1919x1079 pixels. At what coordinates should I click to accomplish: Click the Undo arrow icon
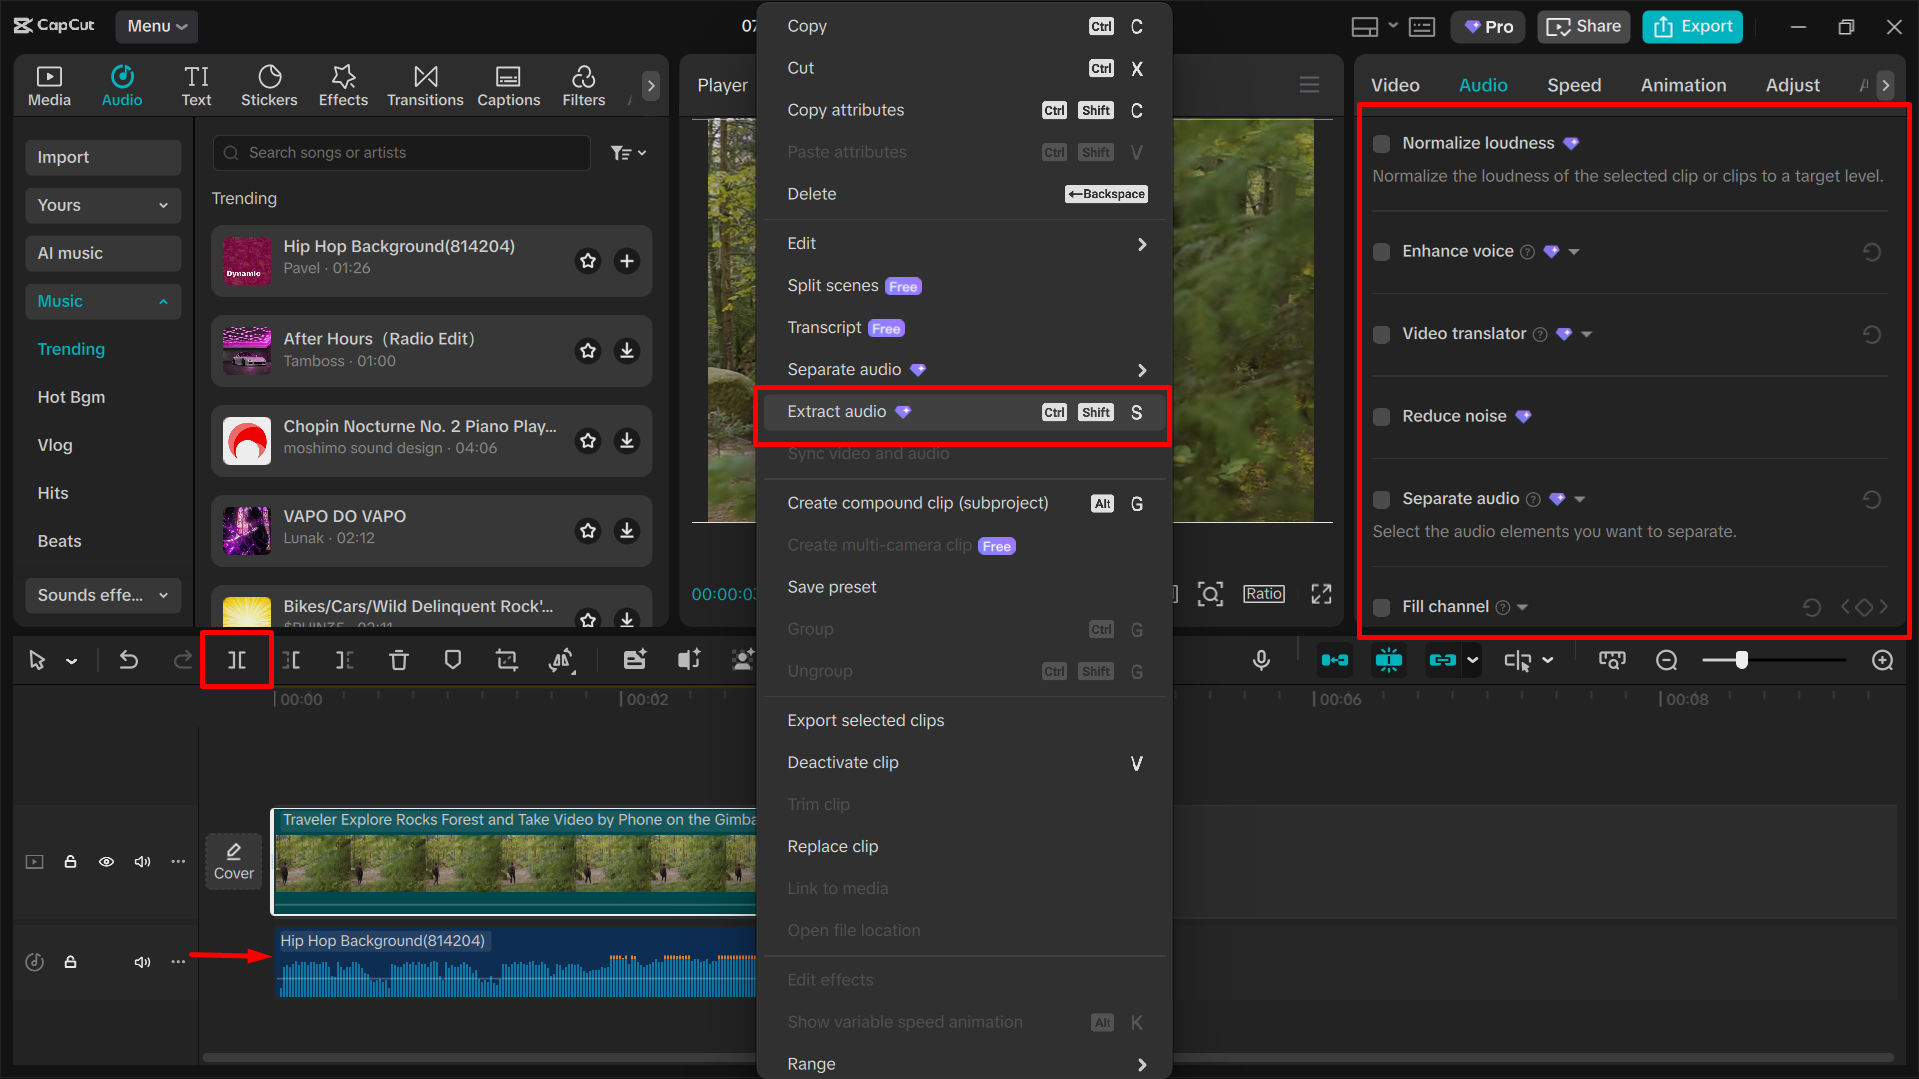(129, 660)
